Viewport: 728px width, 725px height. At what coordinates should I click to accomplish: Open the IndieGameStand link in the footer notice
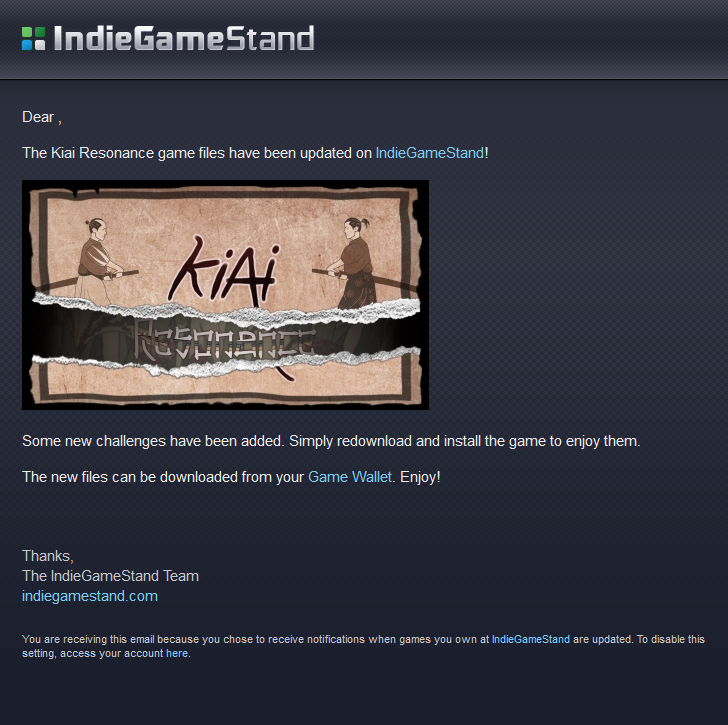click(531, 639)
